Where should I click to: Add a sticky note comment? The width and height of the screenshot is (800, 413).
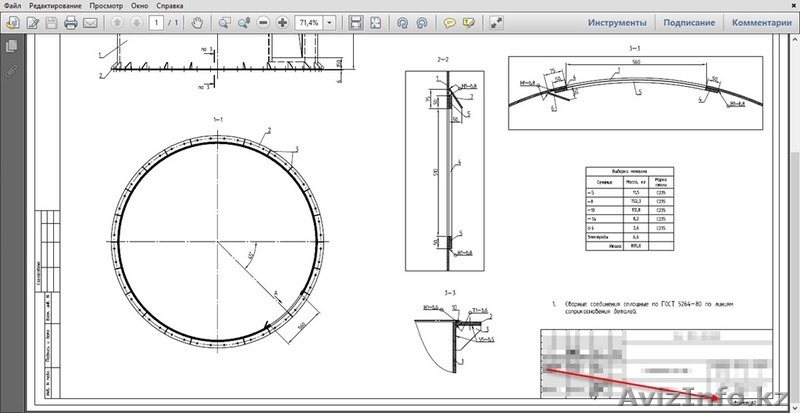(x=450, y=22)
